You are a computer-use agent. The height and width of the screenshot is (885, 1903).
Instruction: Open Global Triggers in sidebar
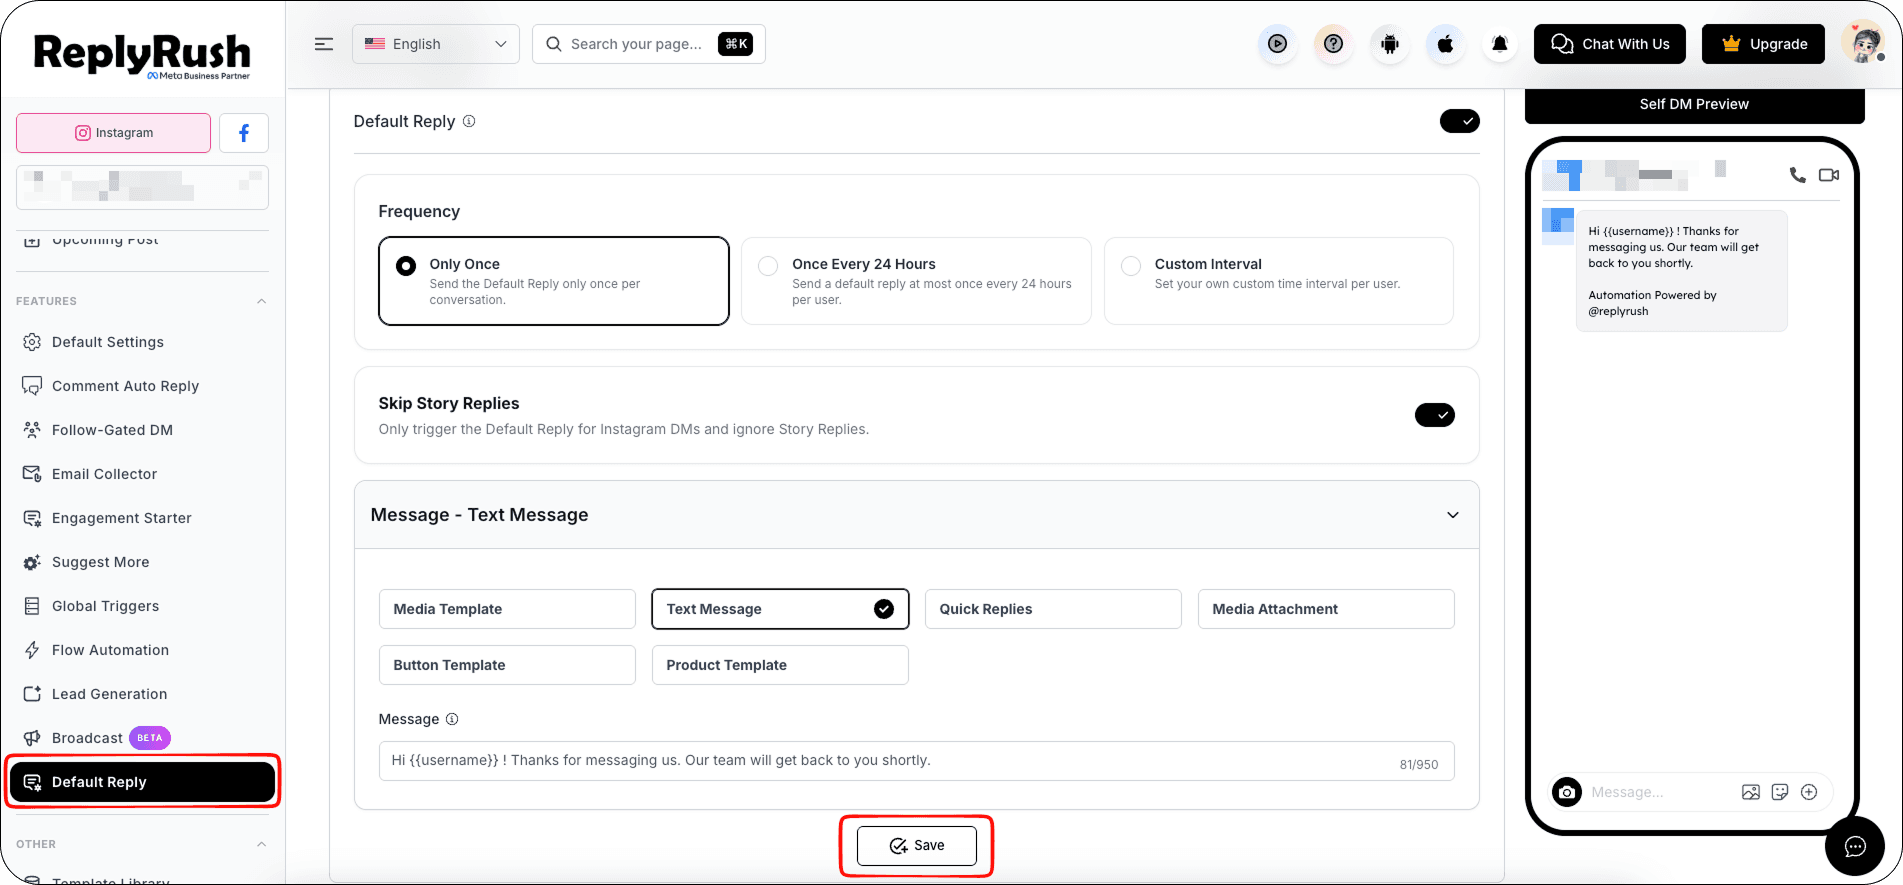142,606
